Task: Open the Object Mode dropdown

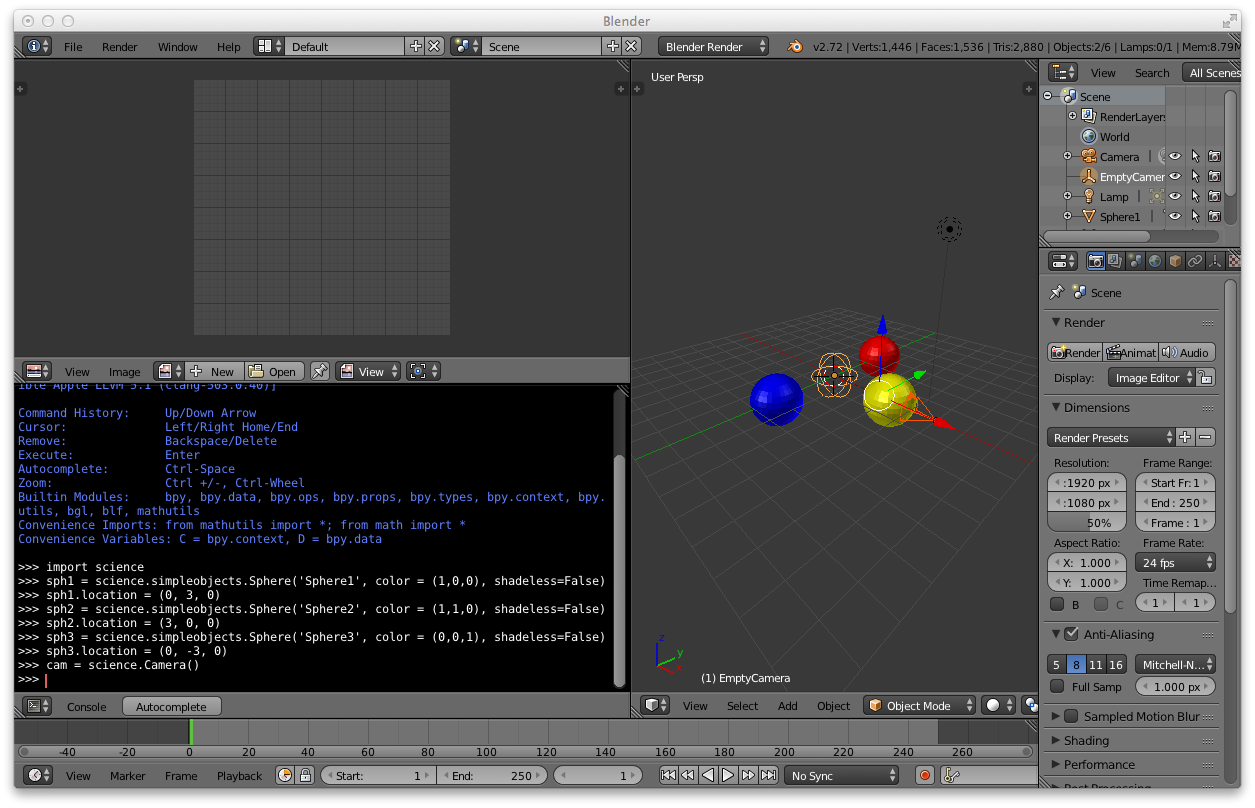Action: coord(919,705)
